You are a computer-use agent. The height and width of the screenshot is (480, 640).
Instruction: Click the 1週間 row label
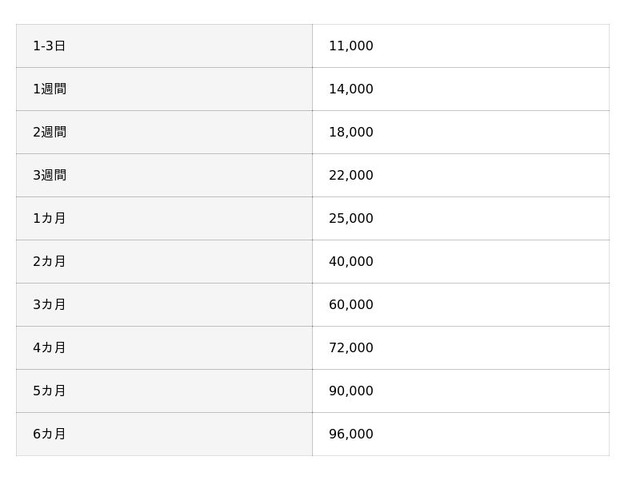[x=50, y=89]
